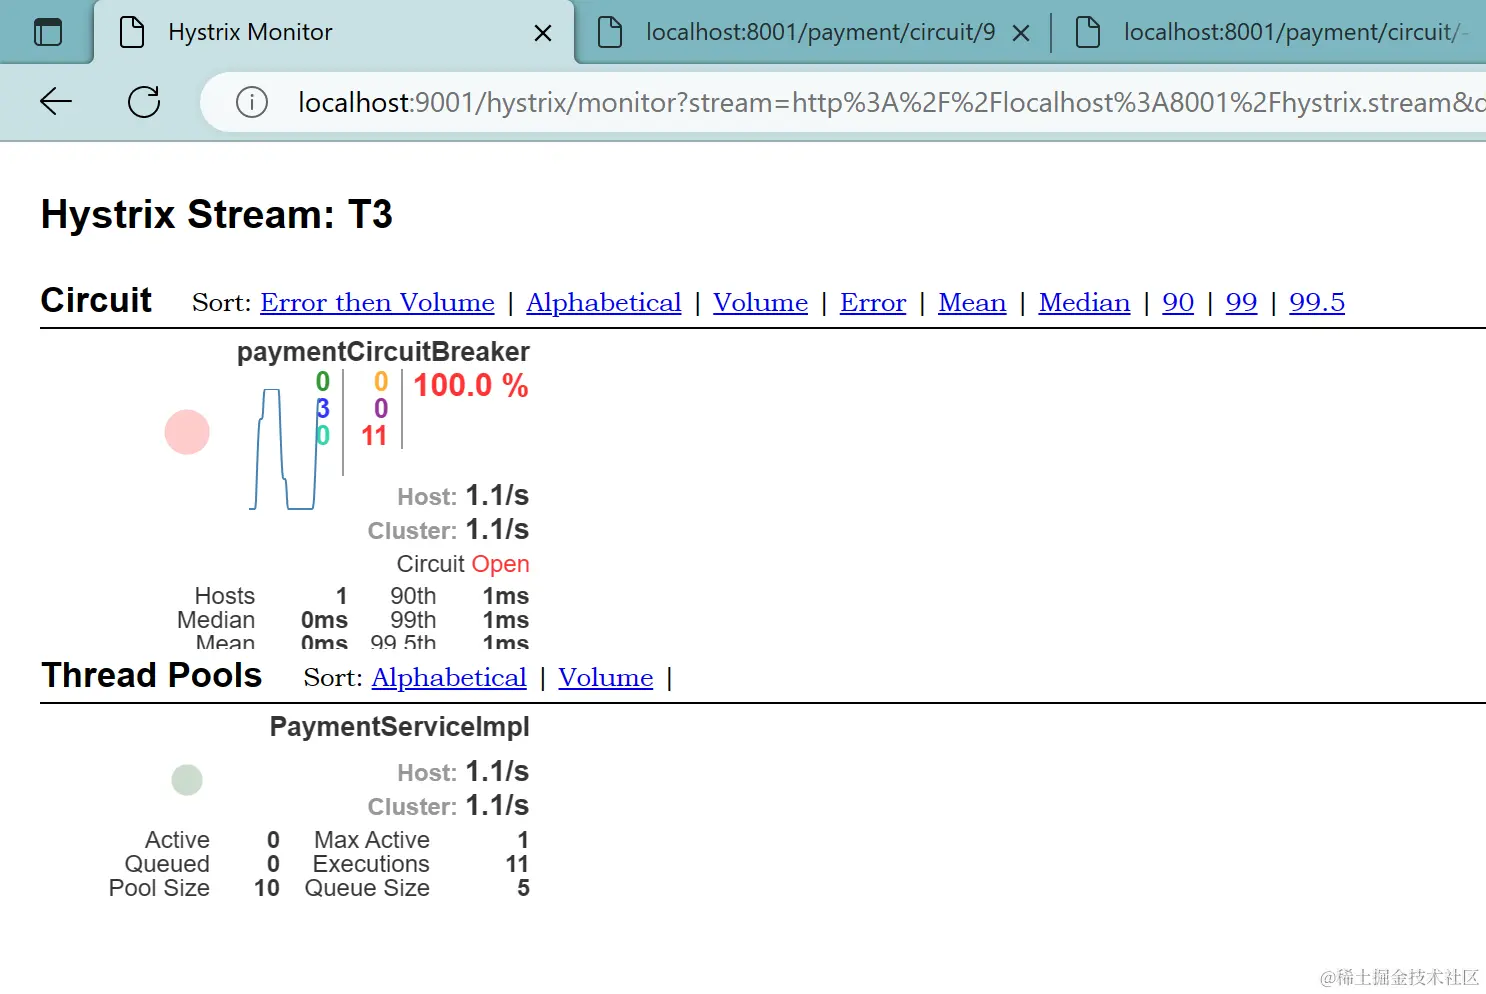1486x994 pixels.
Task: Sort circuits by 90th percentile
Action: tap(1178, 302)
